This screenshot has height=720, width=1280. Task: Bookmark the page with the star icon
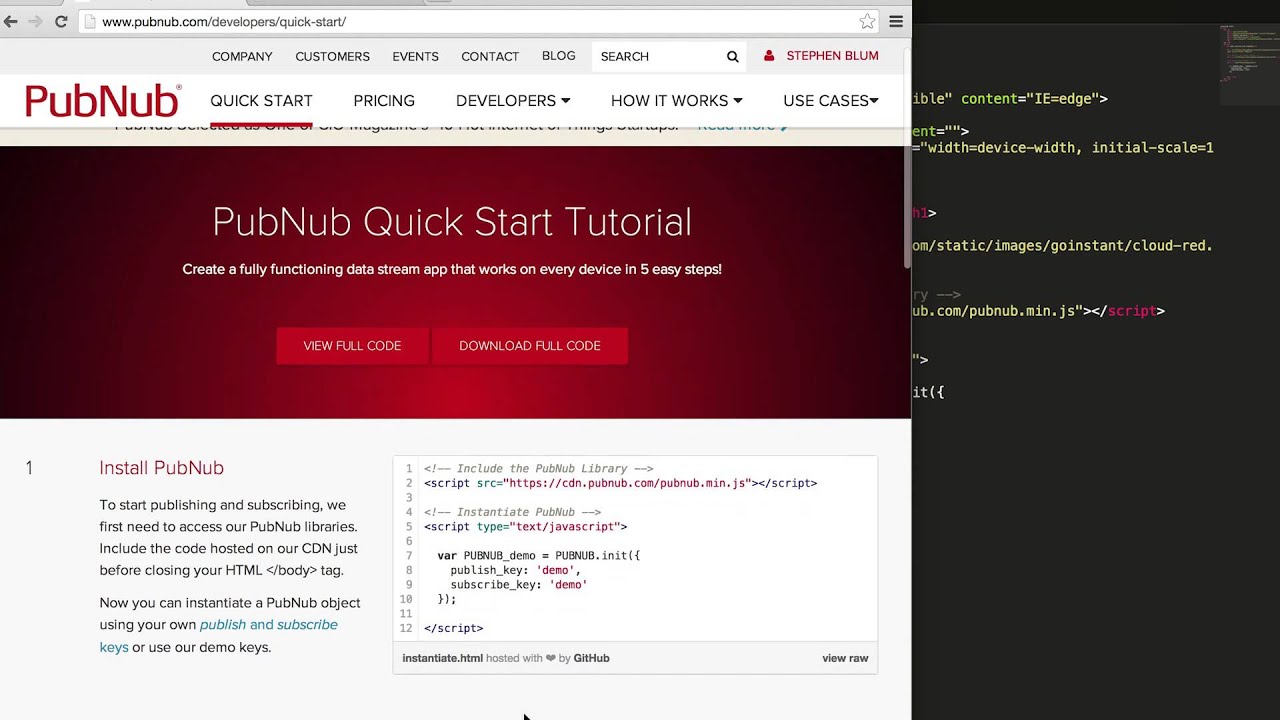pos(867,21)
